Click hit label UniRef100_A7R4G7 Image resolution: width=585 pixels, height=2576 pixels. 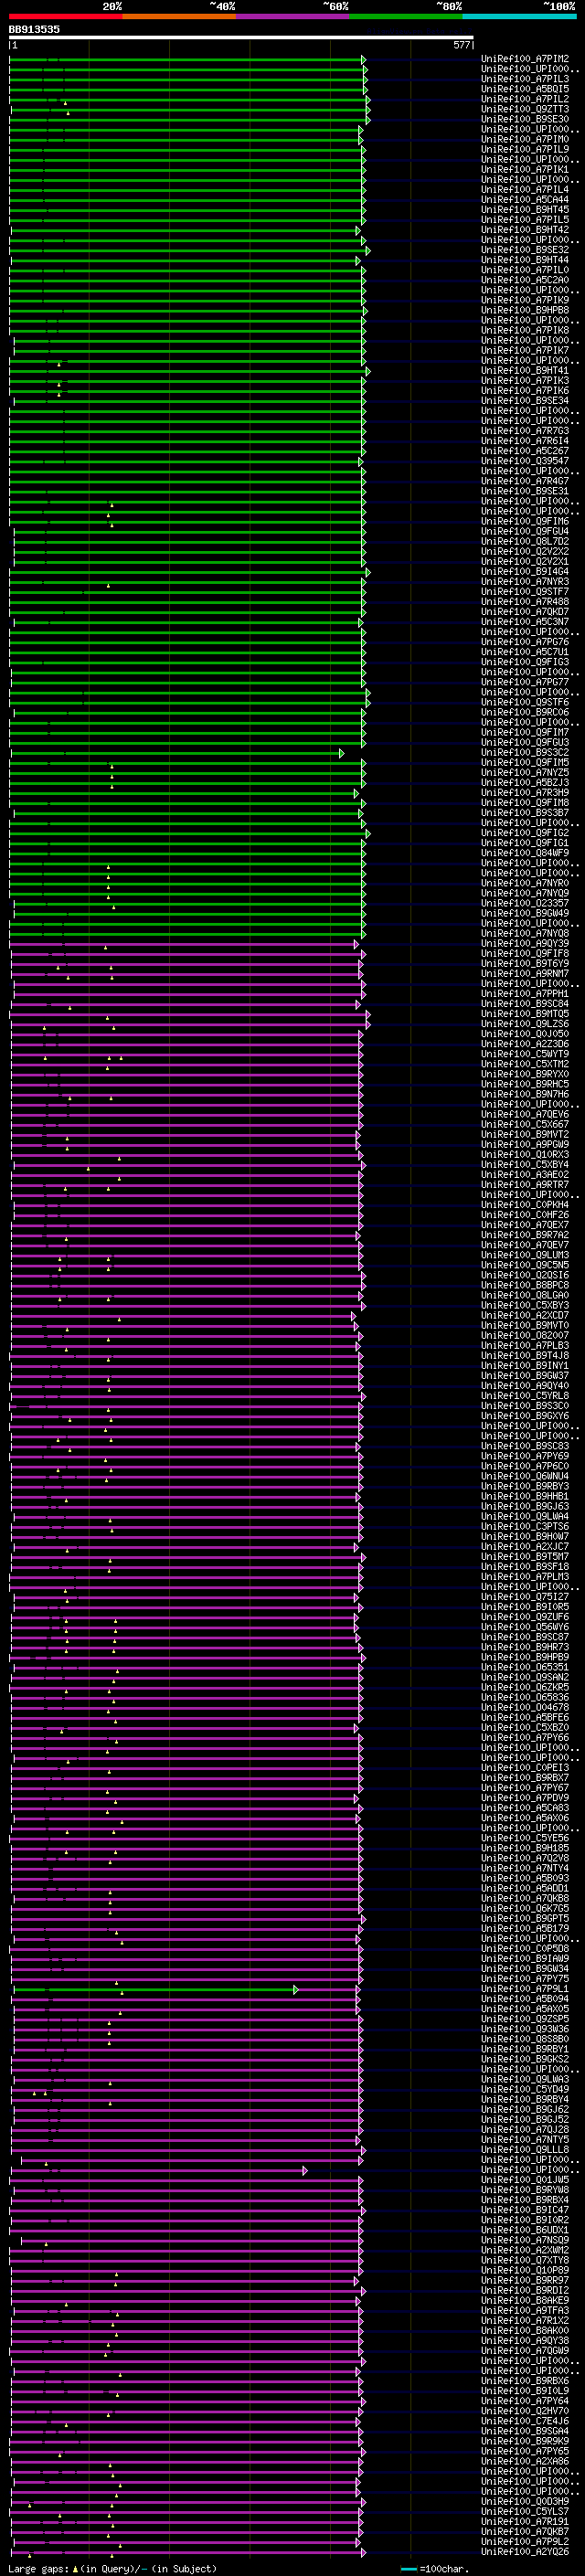525,481
